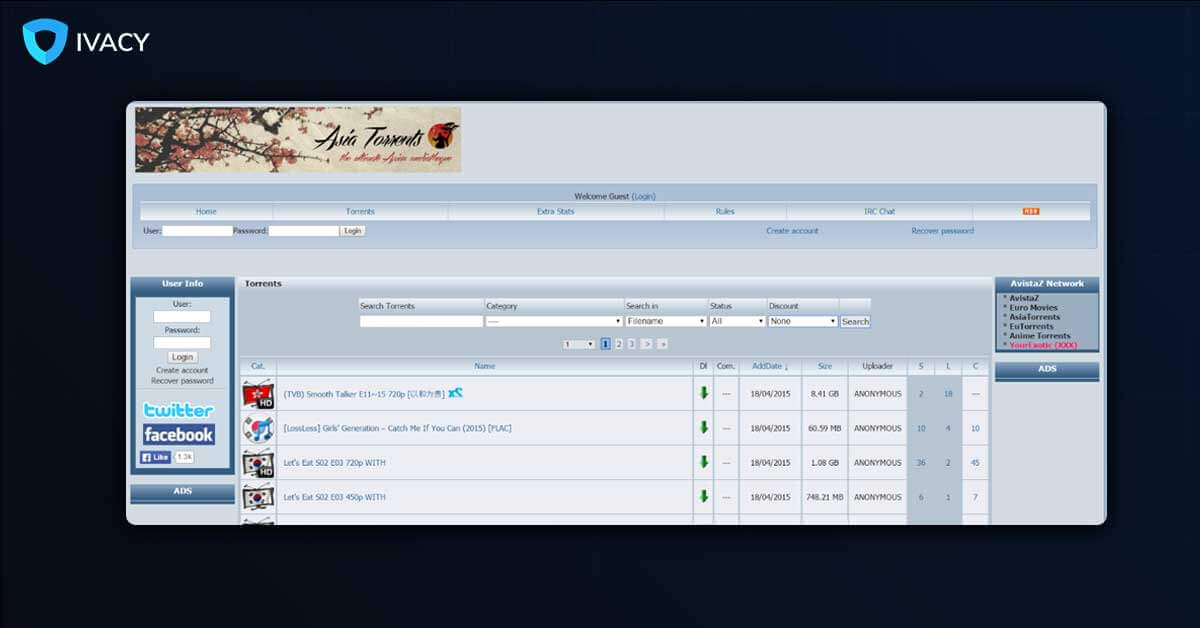Click category icon for Girls' Generation row

[259, 428]
